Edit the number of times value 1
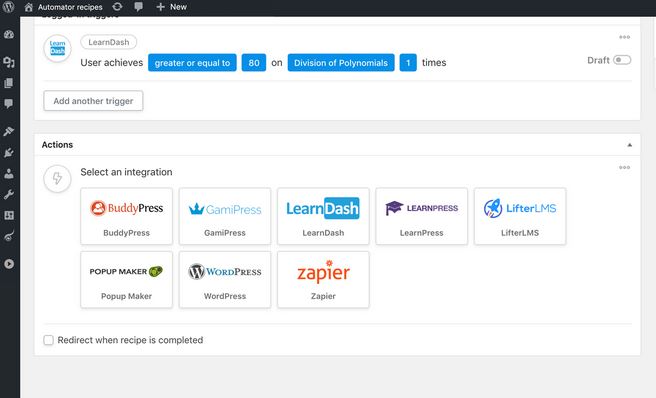The image size is (656, 398). tap(408, 63)
